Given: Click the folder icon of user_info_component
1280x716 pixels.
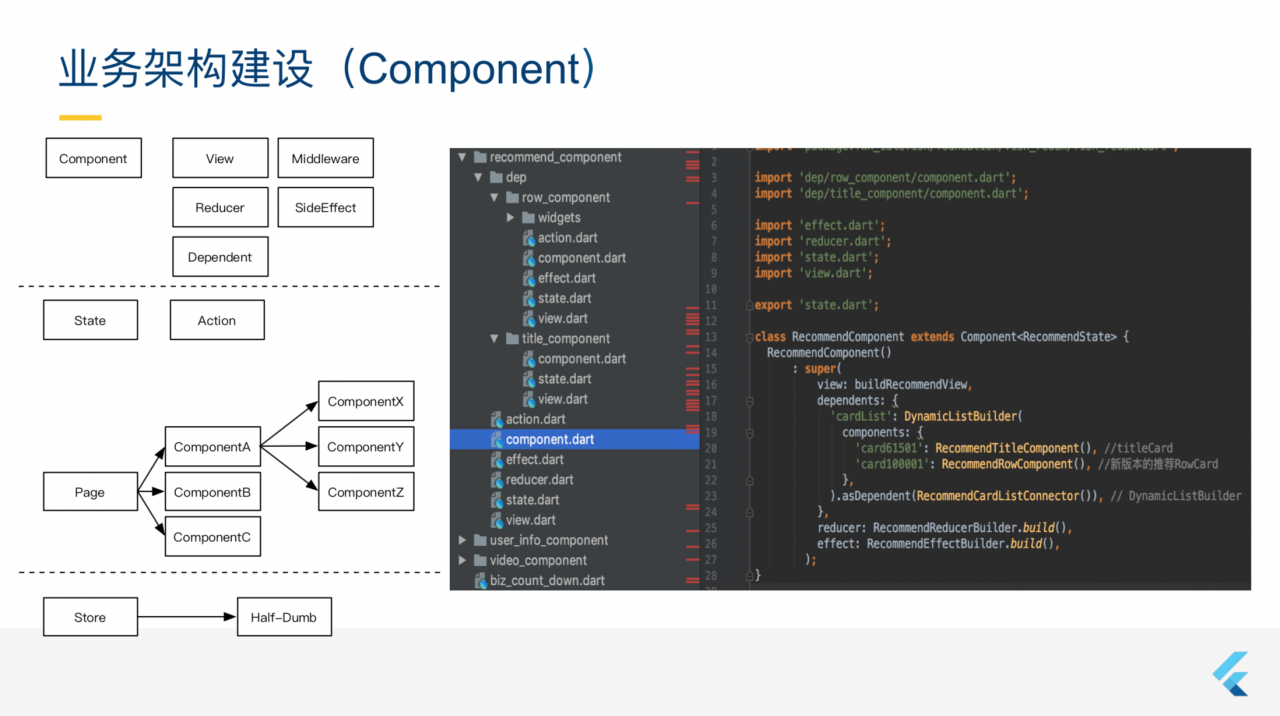Looking at the screenshot, I should (480, 541).
